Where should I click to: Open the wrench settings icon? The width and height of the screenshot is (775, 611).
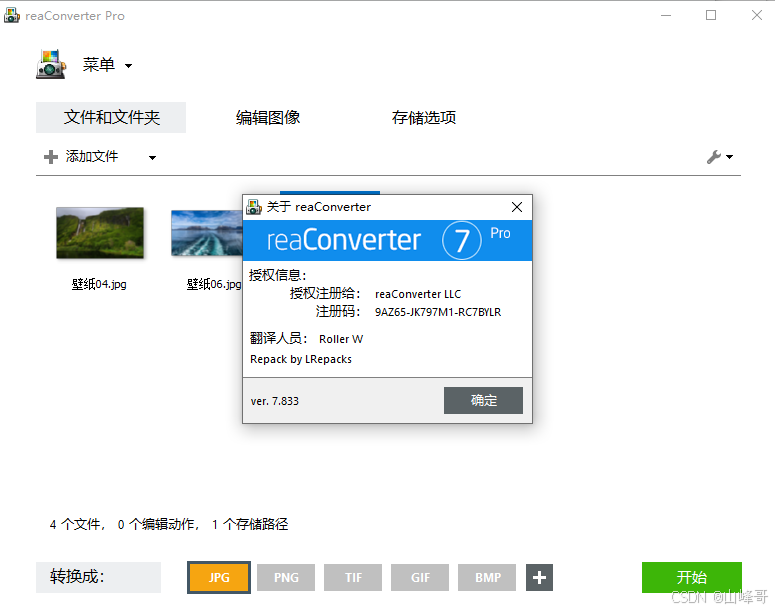coord(714,157)
